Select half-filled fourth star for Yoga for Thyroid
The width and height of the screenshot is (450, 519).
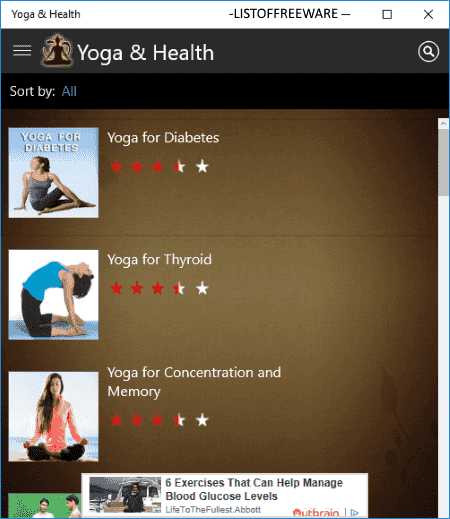tap(179, 288)
